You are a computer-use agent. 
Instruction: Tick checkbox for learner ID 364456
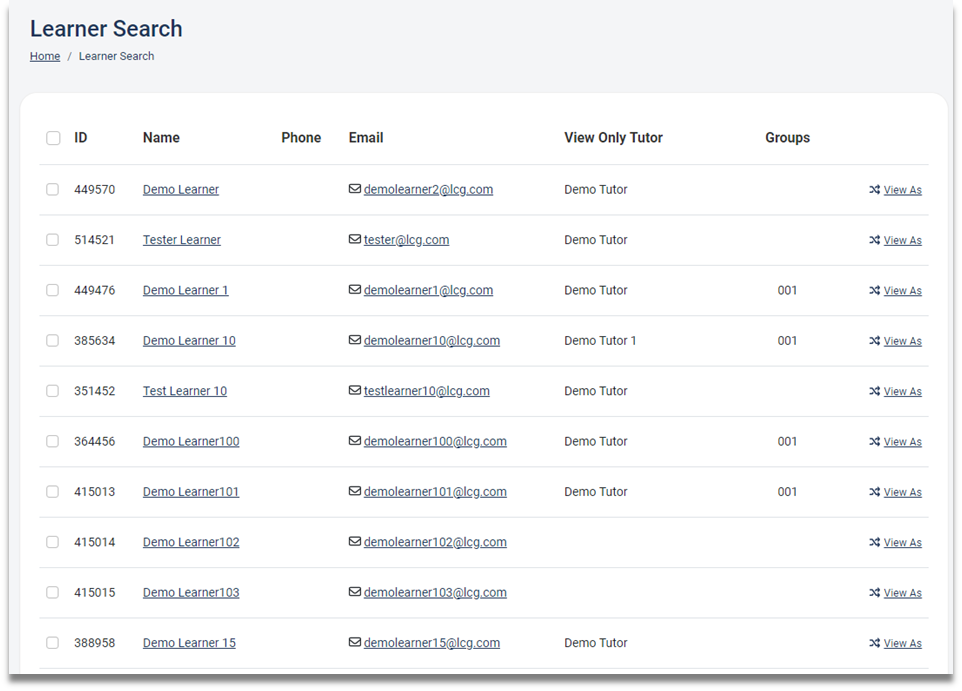click(53, 441)
